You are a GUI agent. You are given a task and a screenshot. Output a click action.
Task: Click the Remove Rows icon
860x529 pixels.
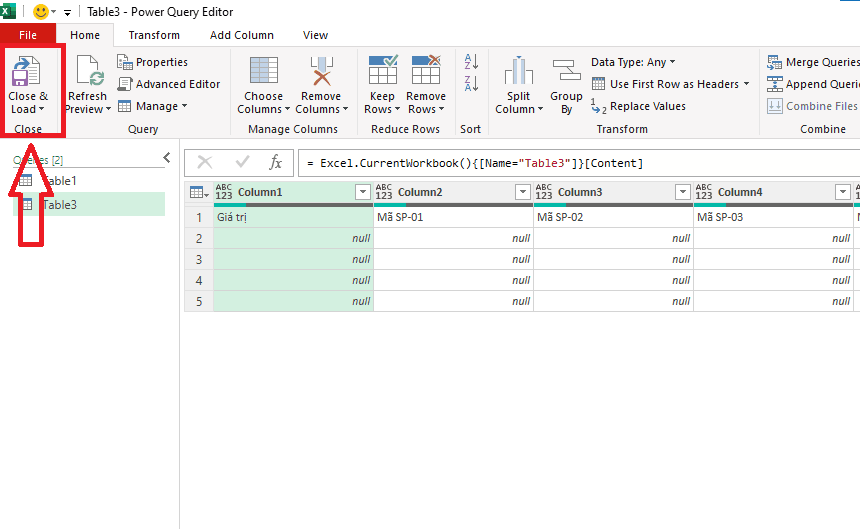(x=426, y=70)
